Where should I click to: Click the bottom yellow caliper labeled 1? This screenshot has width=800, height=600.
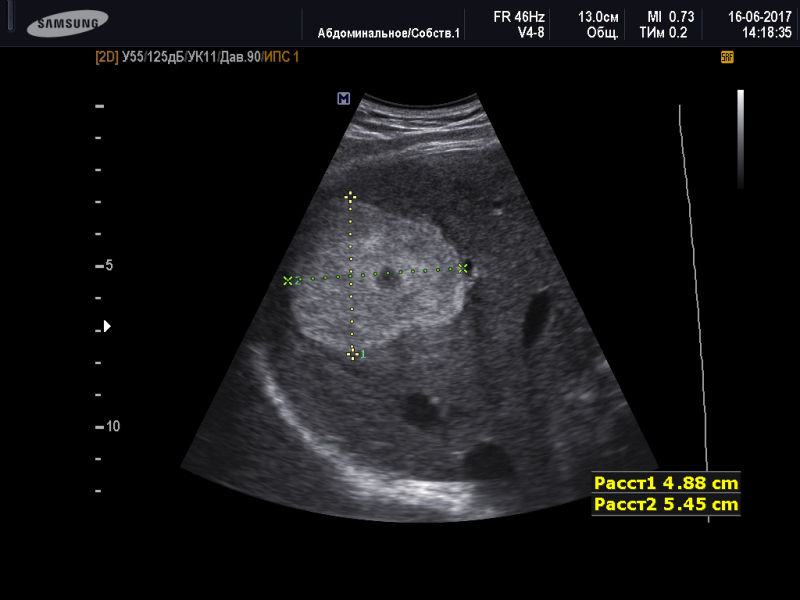(352, 354)
